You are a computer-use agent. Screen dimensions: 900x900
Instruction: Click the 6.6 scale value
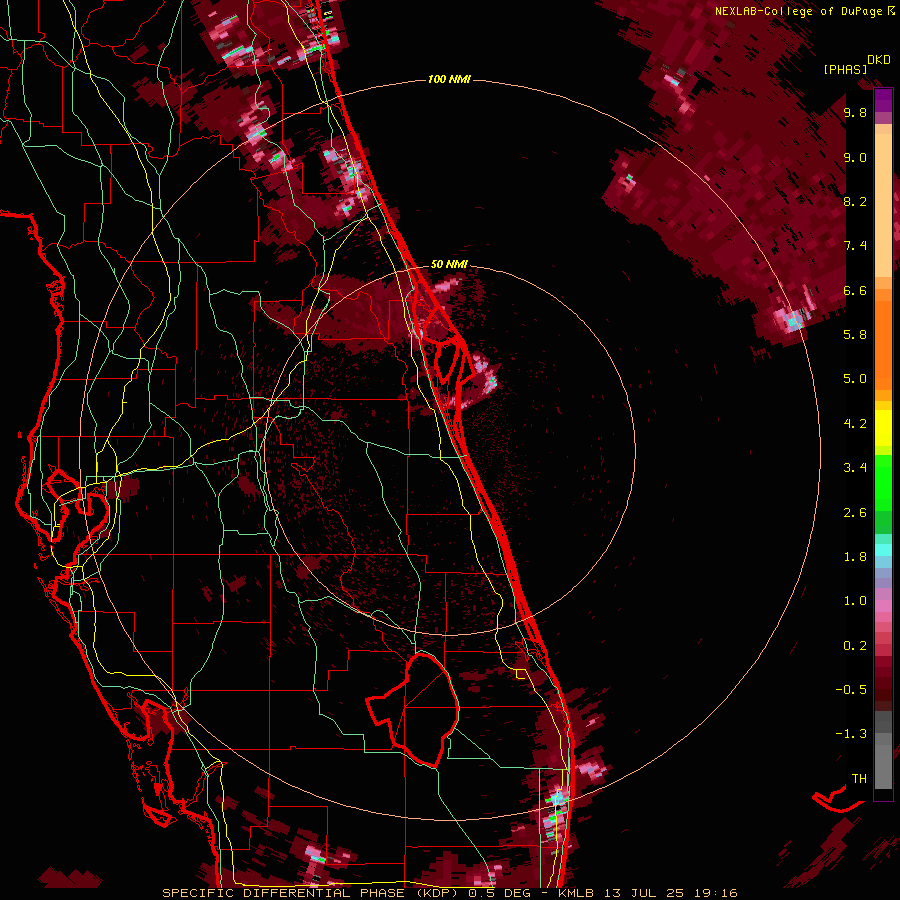pyautogui.click(x=855, y=290)
